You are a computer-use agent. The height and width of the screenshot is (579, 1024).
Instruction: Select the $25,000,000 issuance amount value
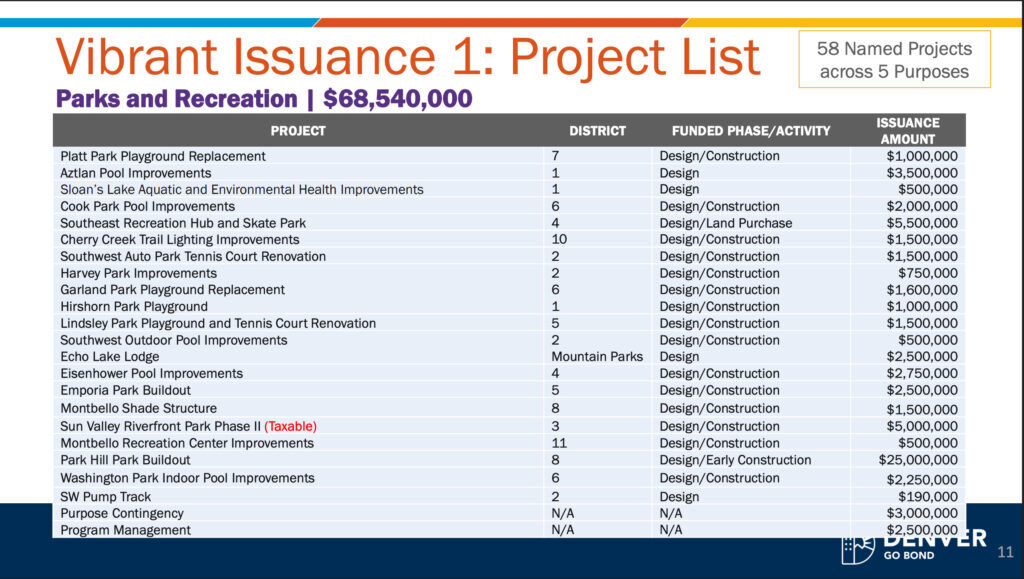[x=918, y=460]
